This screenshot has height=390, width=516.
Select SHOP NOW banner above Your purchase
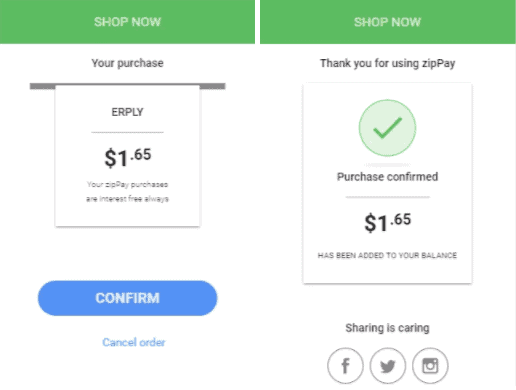(x=127, y=22)
